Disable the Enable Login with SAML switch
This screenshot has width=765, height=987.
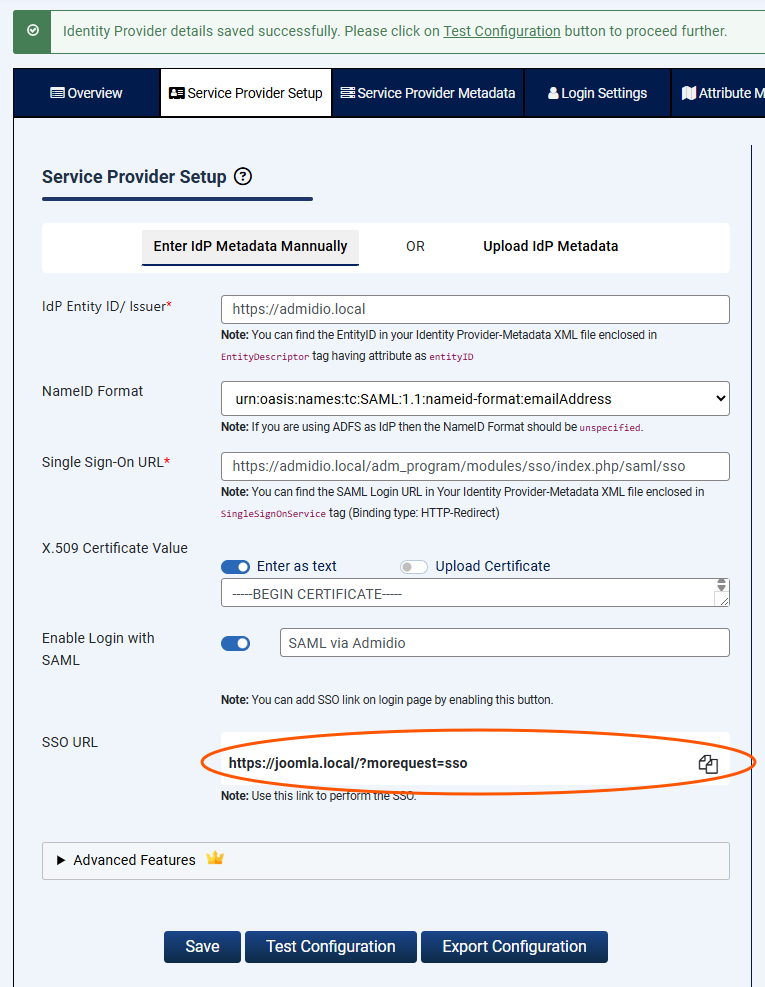click(x=235, y=643)
